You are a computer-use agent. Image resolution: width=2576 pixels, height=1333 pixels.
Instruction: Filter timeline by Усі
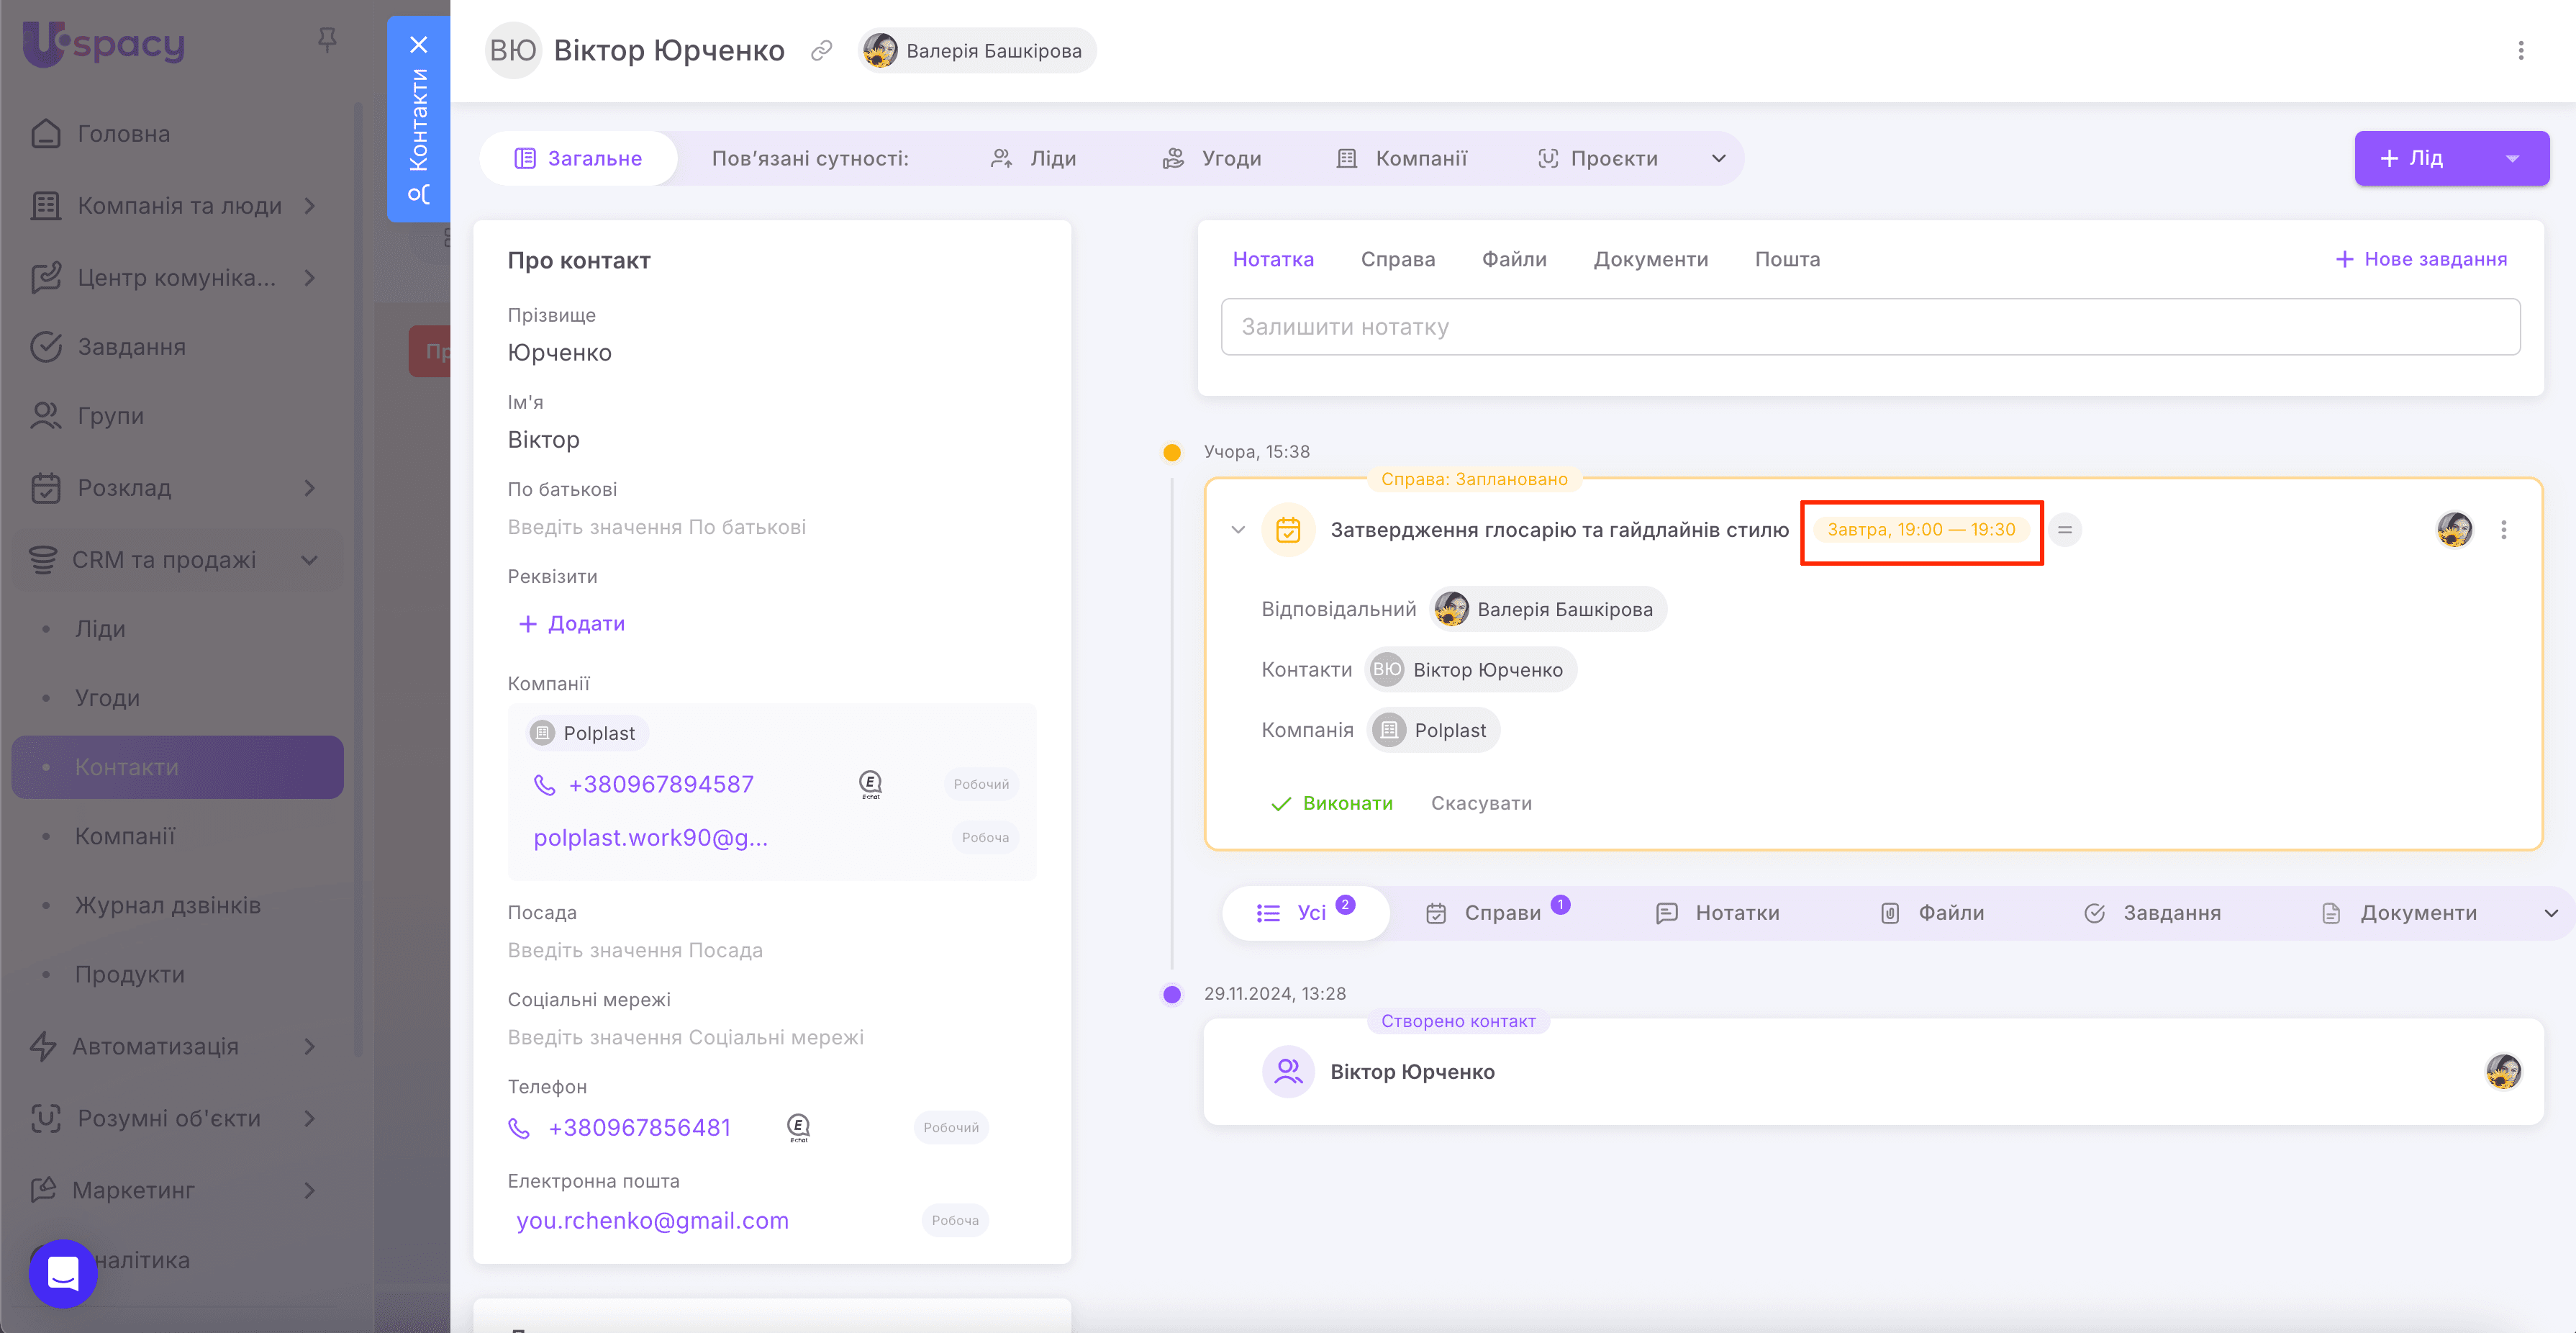point(1305,913)
